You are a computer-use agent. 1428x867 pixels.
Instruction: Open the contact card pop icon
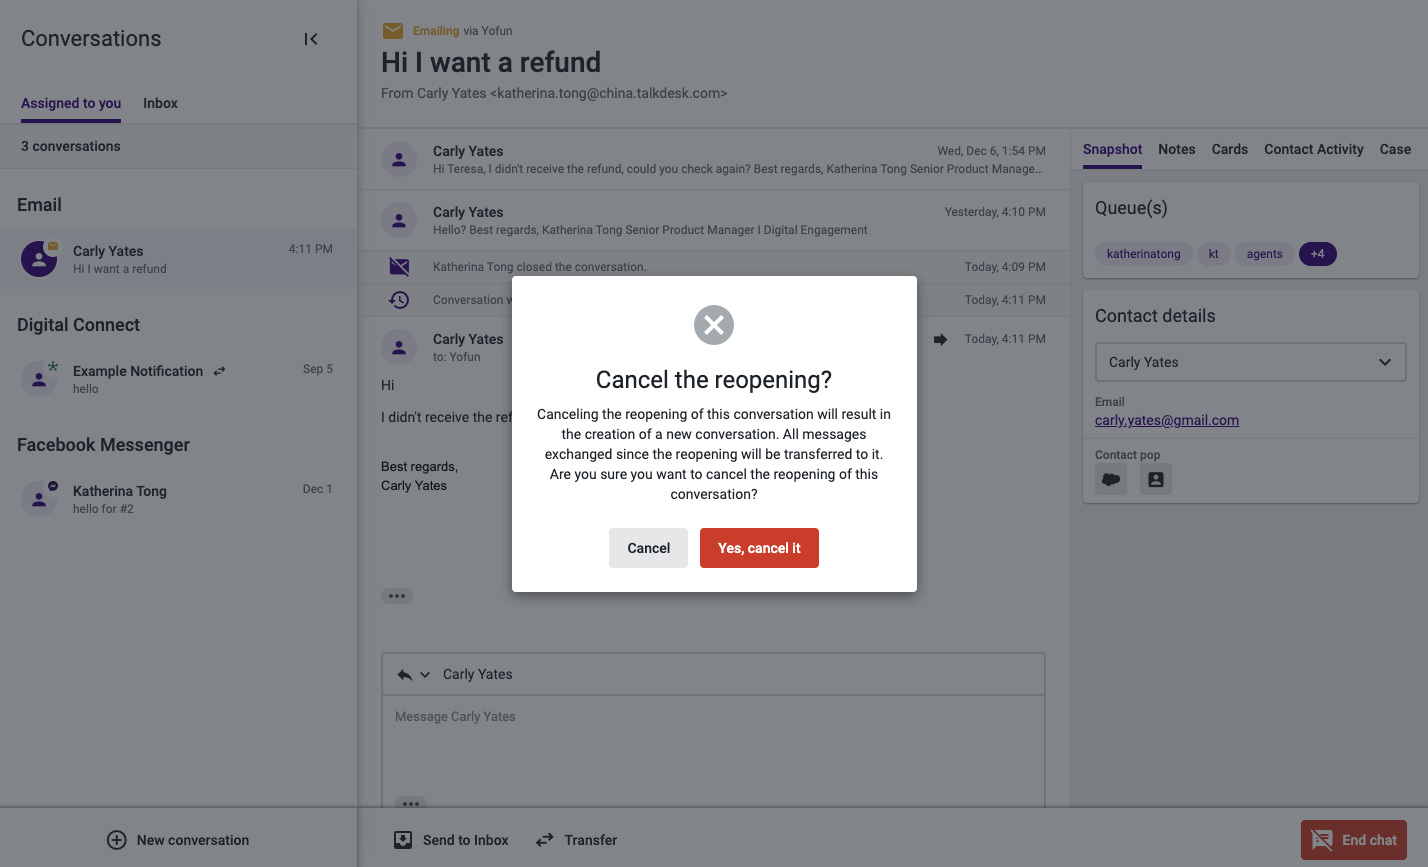point(1156,479)
